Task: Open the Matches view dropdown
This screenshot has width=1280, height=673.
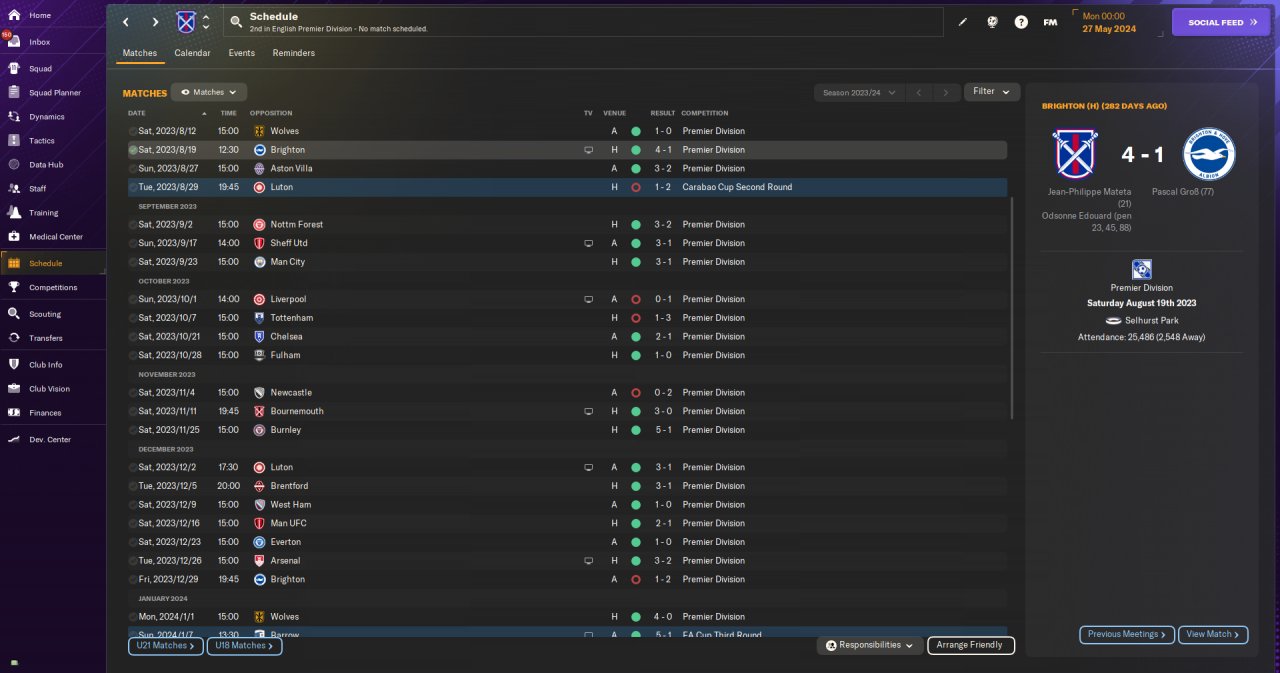Action: coord(209,92)
